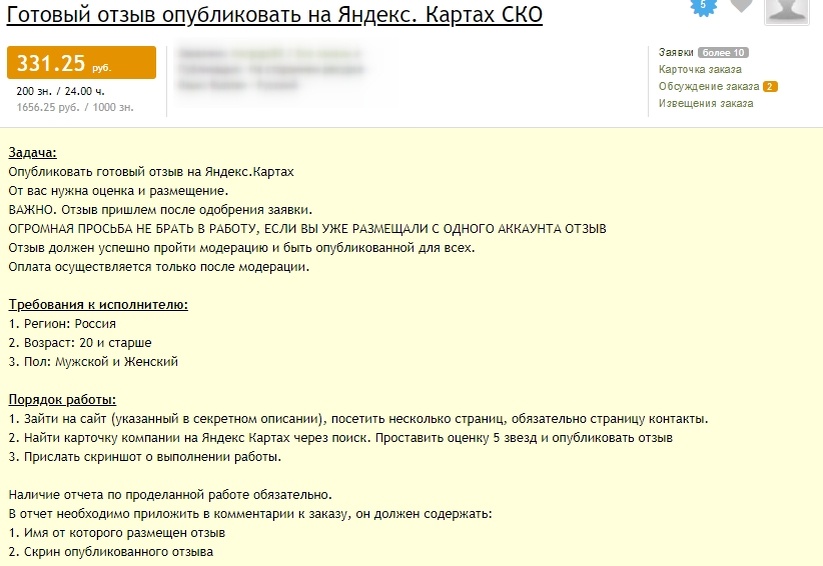Image resolution: width=823 pixels, height=566 pixels.
Task: Click the line '1. Регион: Россия'
Action: [62, 323]
